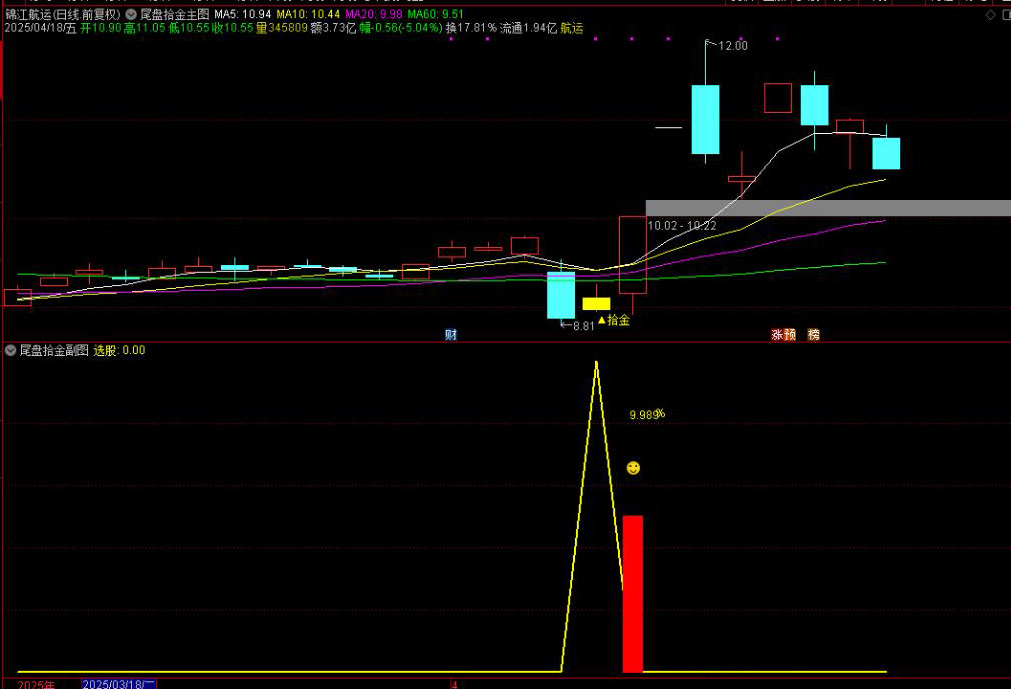Click the yellow candlestick above 拾金
This screenshot has height=689, width=1011.
596,303
